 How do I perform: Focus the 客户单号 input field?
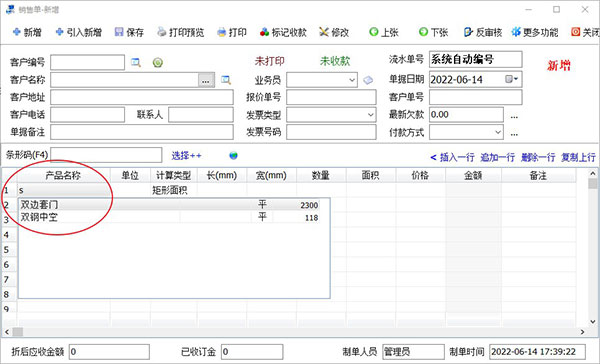tap(475, 97)
